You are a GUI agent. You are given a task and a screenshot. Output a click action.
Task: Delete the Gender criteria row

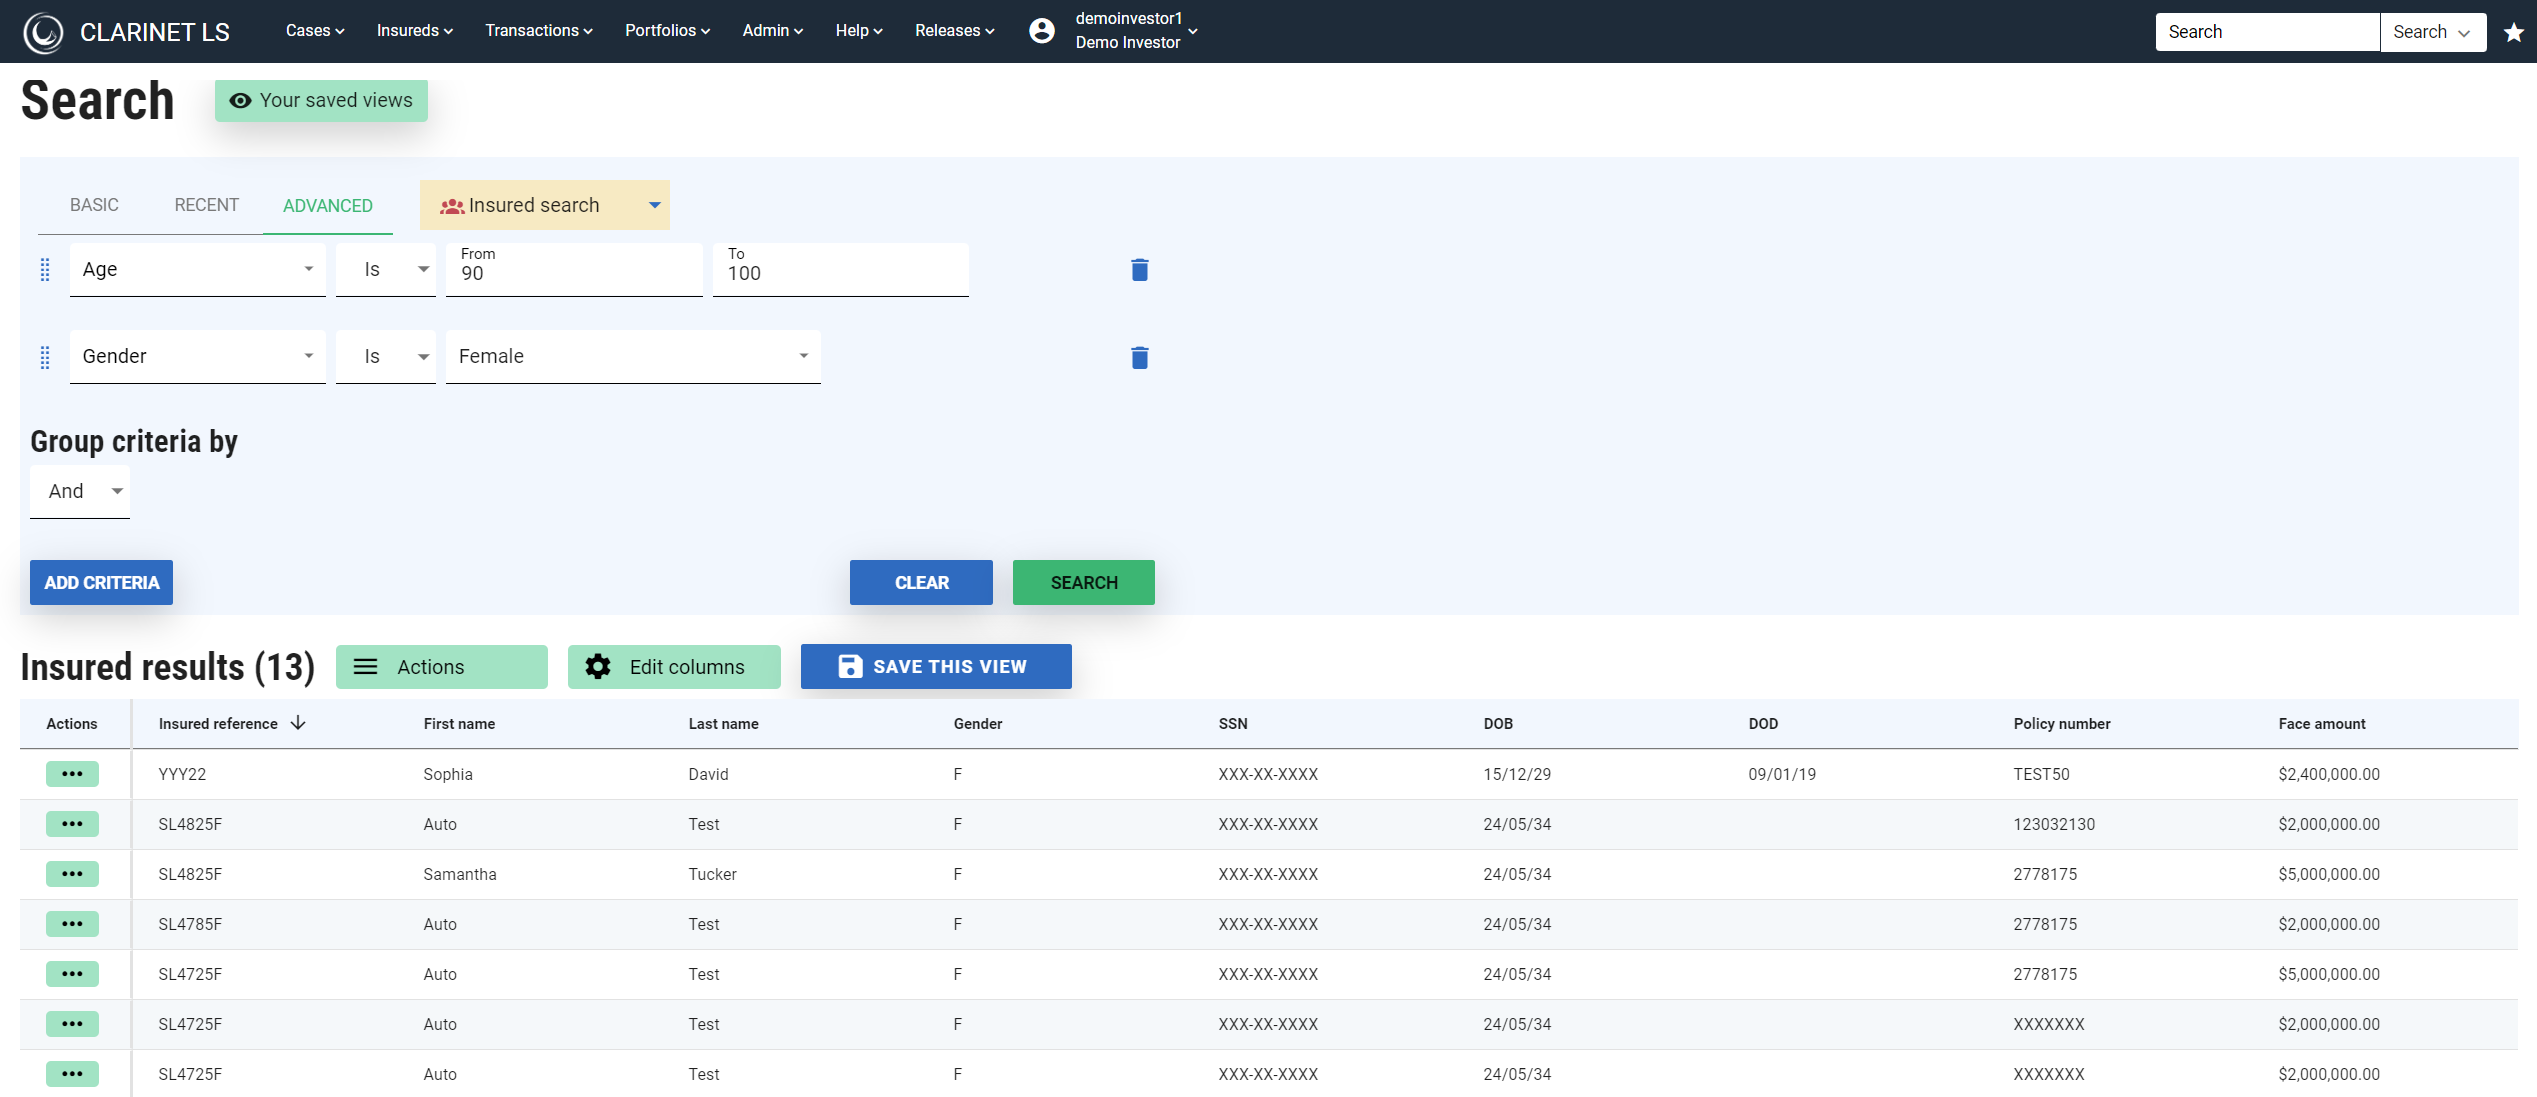coord(1139,357)
